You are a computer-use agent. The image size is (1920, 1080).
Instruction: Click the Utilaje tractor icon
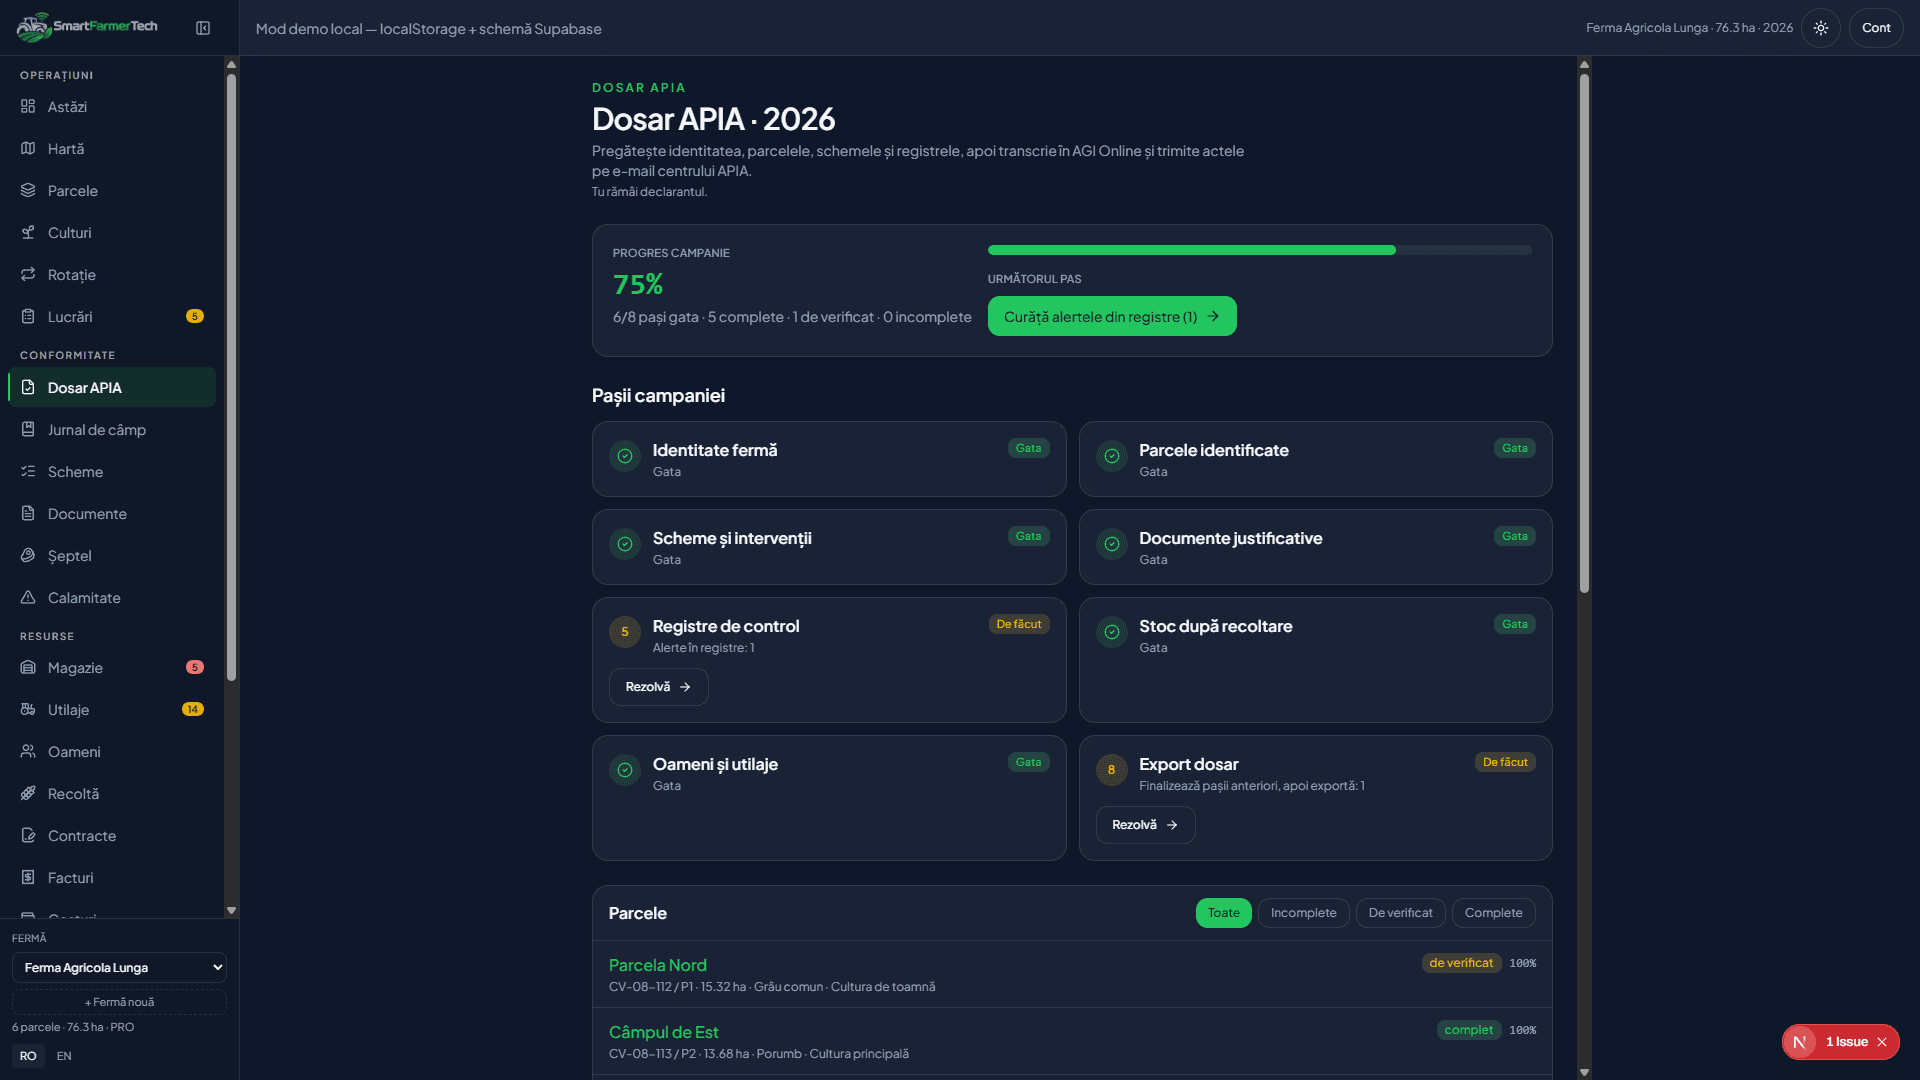[x=28, y=709]
